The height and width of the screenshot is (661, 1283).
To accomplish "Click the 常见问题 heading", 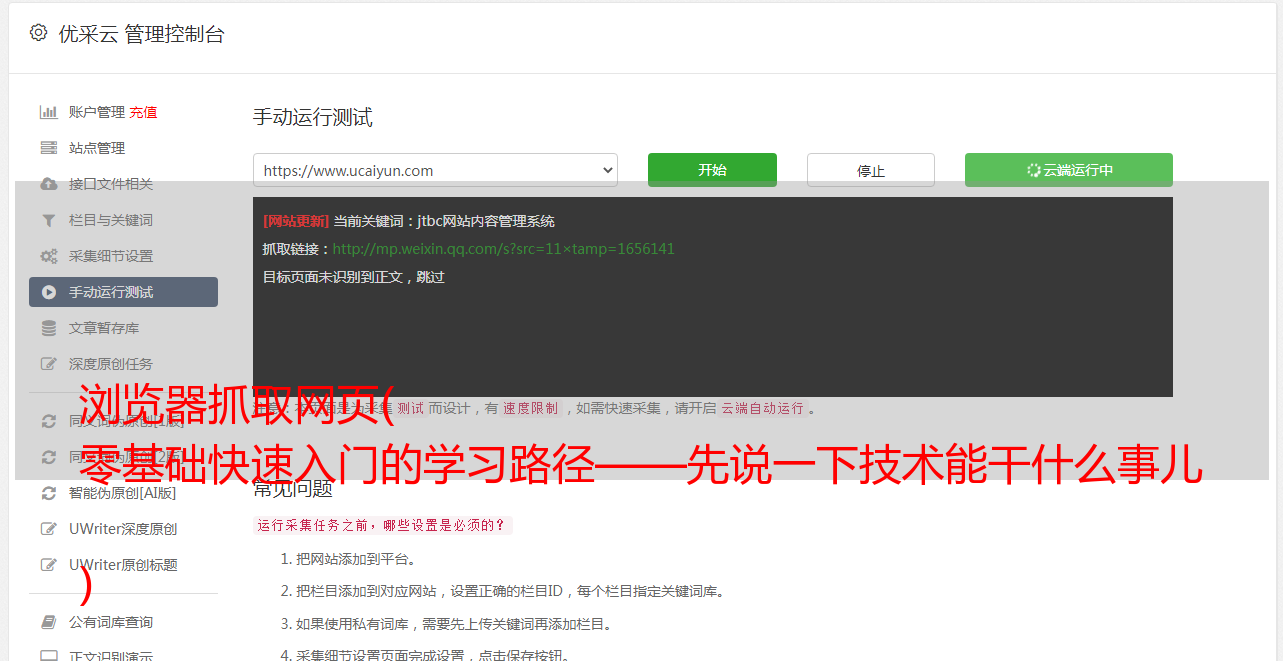I will click(x=293, y=489).
